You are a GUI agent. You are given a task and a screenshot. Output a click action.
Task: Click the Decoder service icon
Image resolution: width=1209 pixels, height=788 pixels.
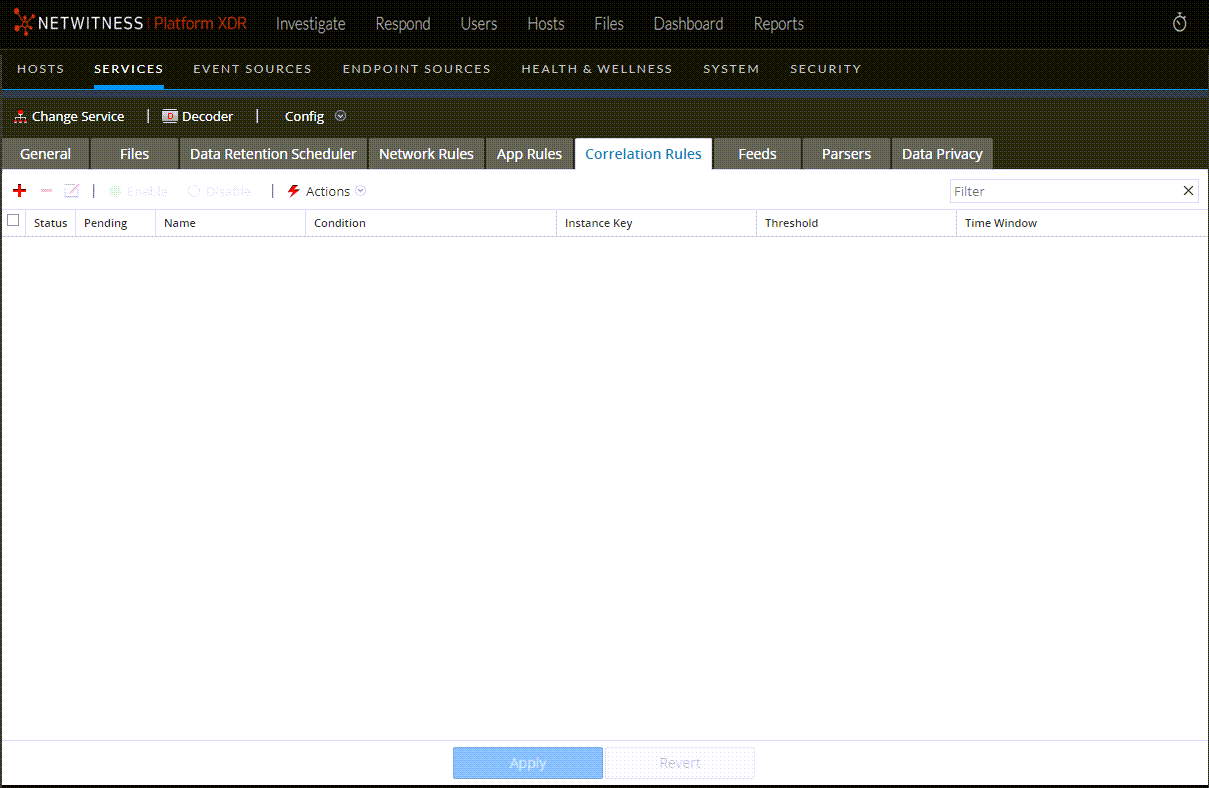(170, 117)
